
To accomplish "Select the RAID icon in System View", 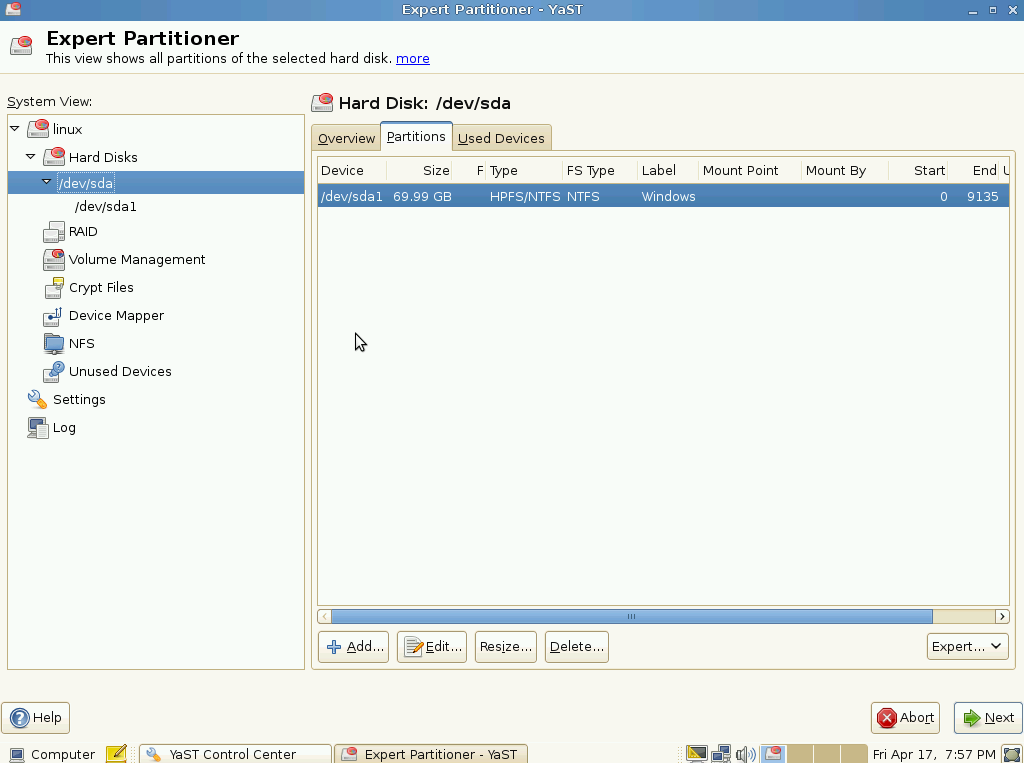I will click(x=54, y=232).
